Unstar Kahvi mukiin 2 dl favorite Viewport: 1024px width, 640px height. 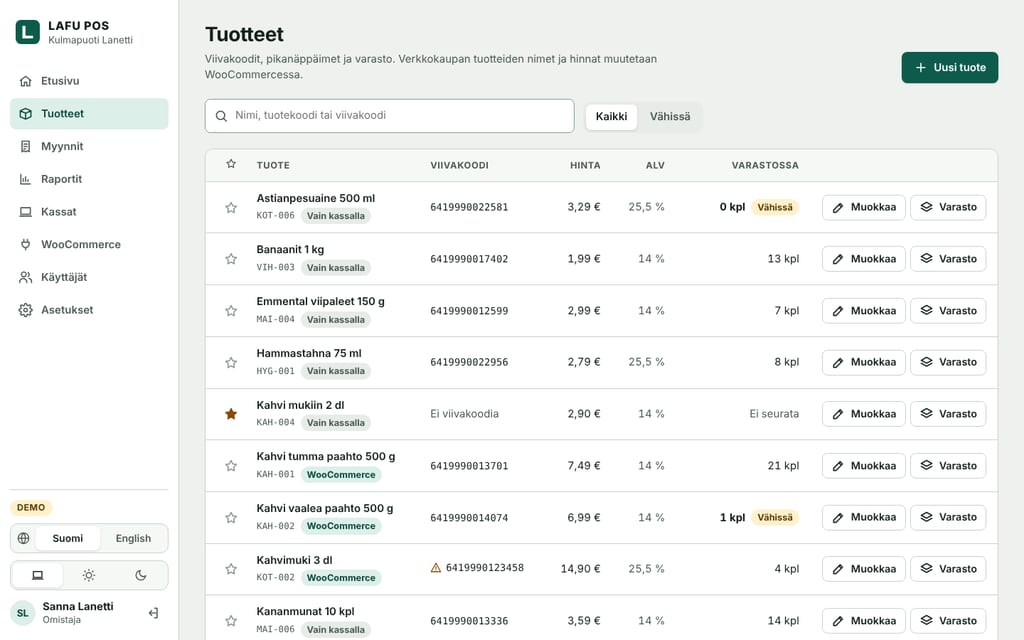[231, 414]
